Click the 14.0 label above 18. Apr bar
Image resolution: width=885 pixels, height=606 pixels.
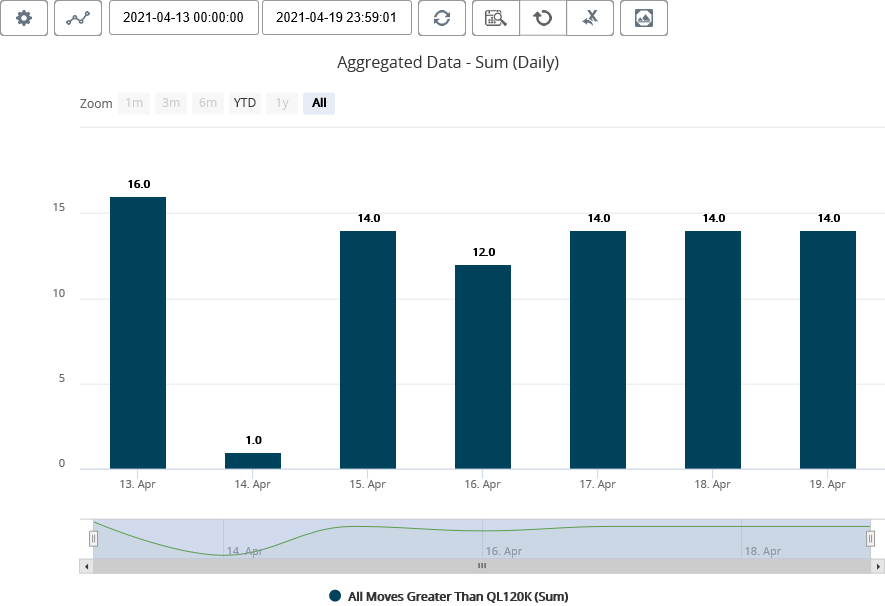point(714,218)
